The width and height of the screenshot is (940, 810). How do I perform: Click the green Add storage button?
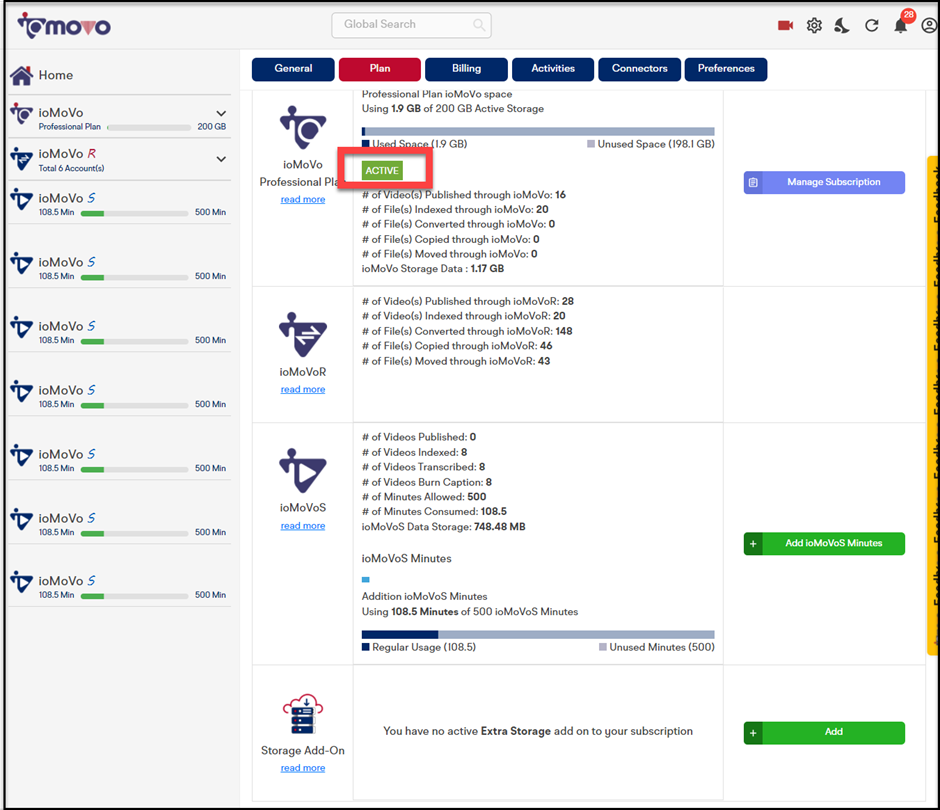(x=824, y=733)
